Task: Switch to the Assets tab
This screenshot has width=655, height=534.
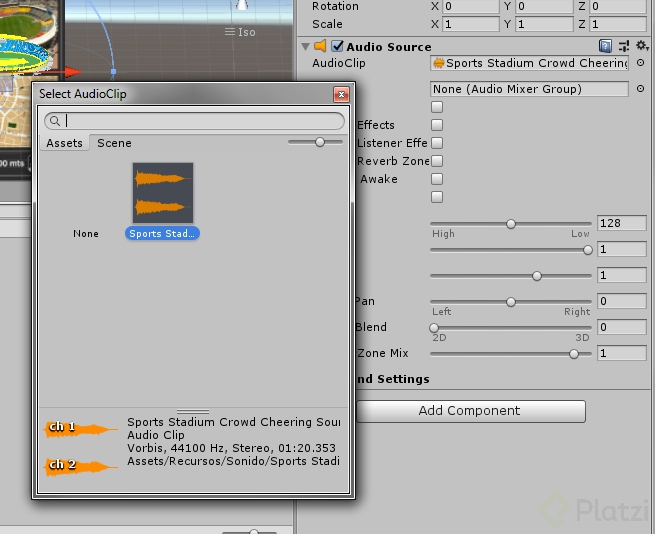Action: point(64,143)
